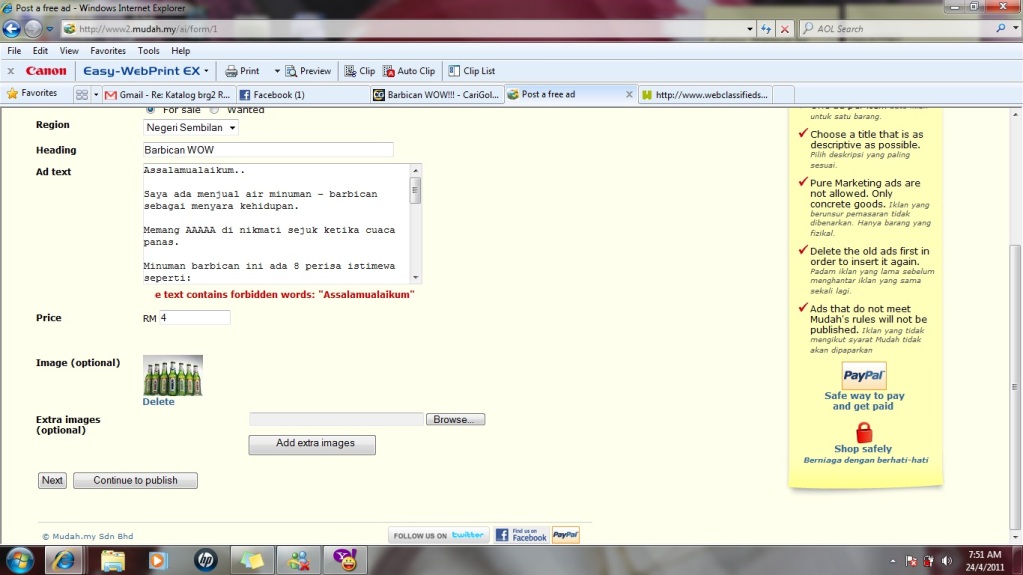Image resolution: width=1023 pixels, height=575 pixels.
Task: Open the Favorites star button
Action: 32,93
